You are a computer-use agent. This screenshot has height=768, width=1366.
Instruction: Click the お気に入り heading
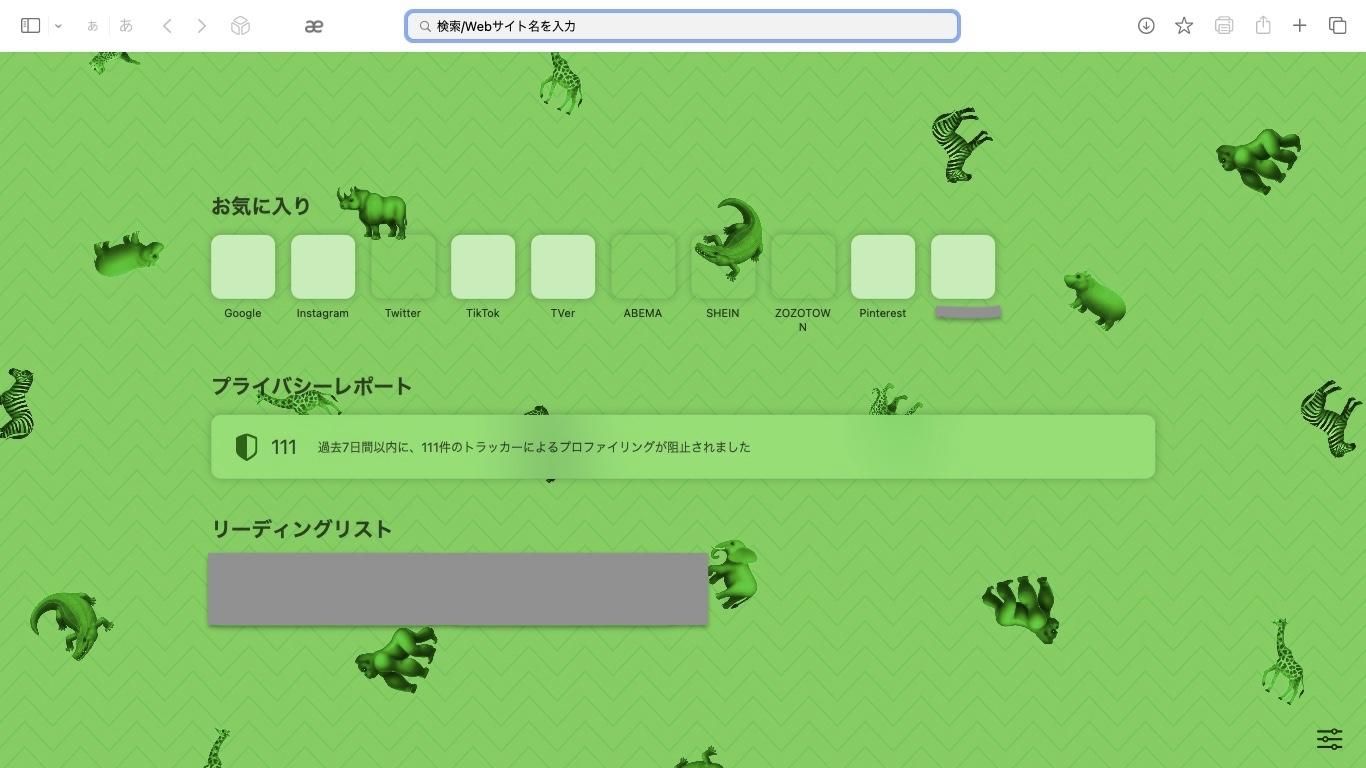coord(261,206)
